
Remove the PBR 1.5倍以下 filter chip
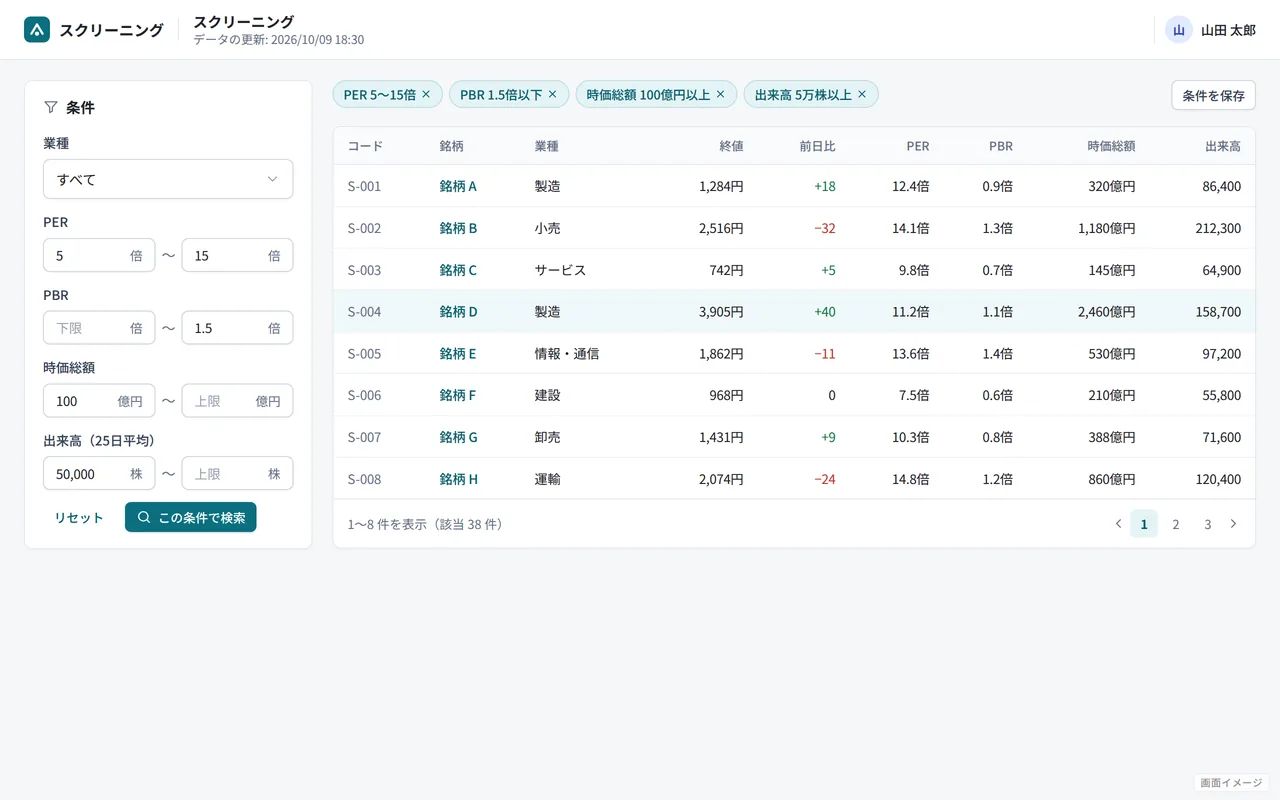(x=552, y=95)
